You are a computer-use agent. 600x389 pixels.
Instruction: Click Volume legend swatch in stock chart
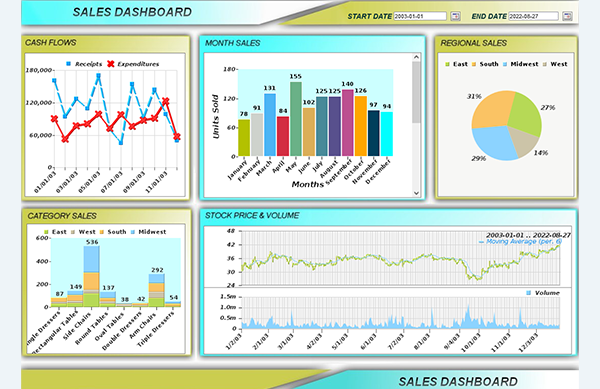528,293
